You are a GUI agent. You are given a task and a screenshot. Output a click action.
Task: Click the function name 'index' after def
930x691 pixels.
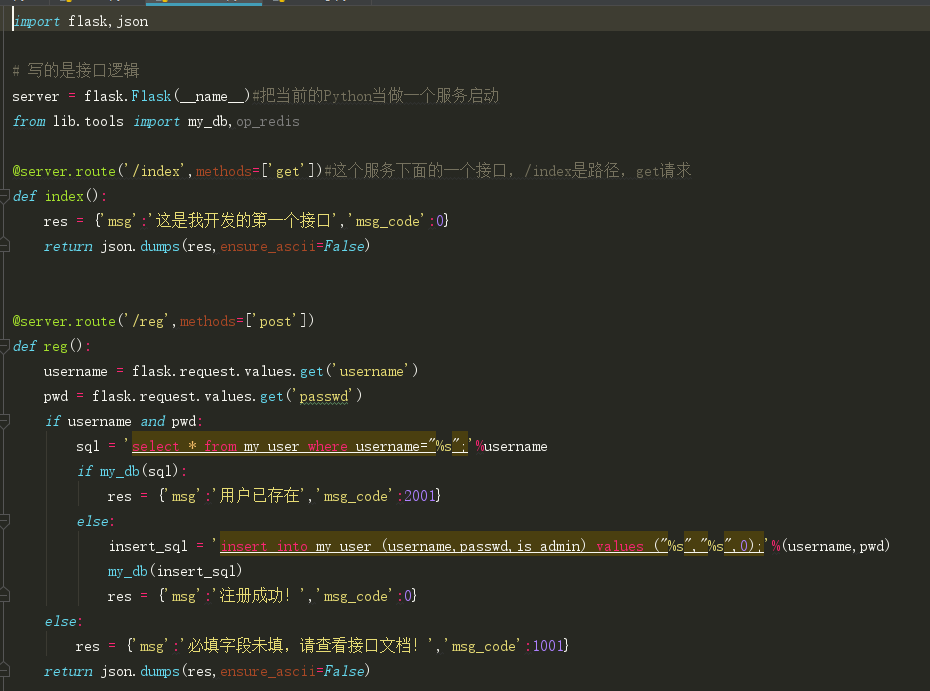pyautogui.click(x=64, y=196)
